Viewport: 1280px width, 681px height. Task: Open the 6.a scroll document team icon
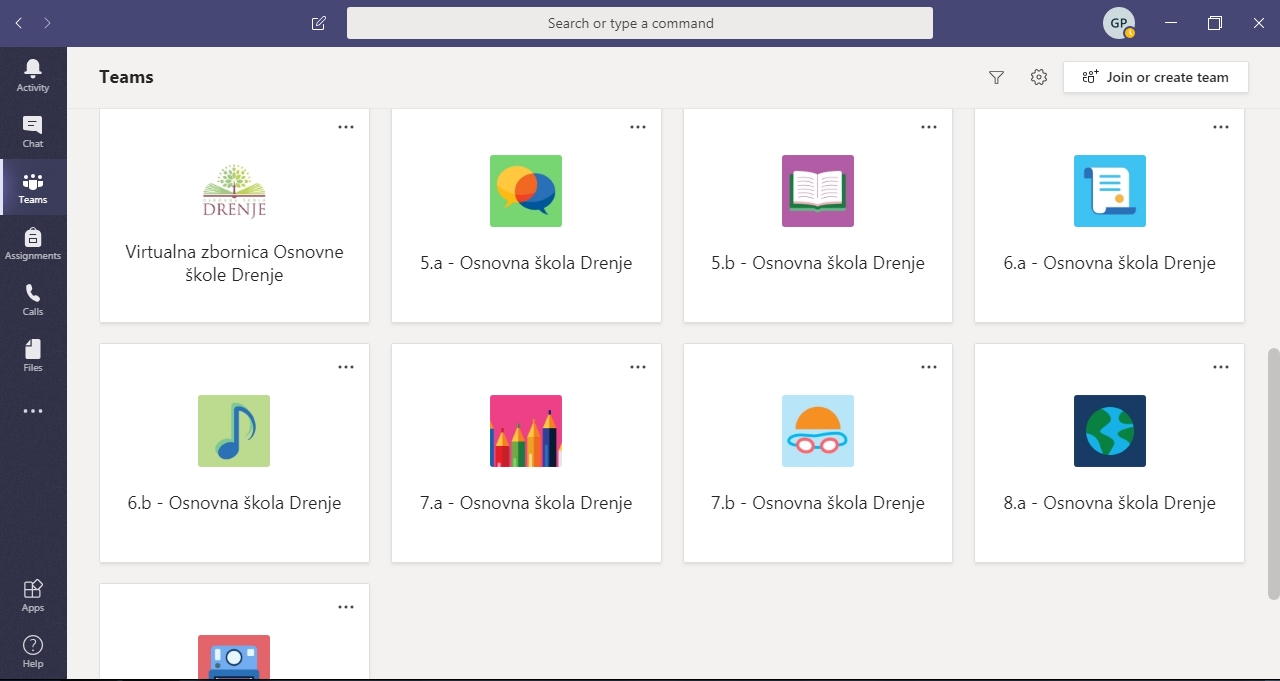(x=1110, y=191)
